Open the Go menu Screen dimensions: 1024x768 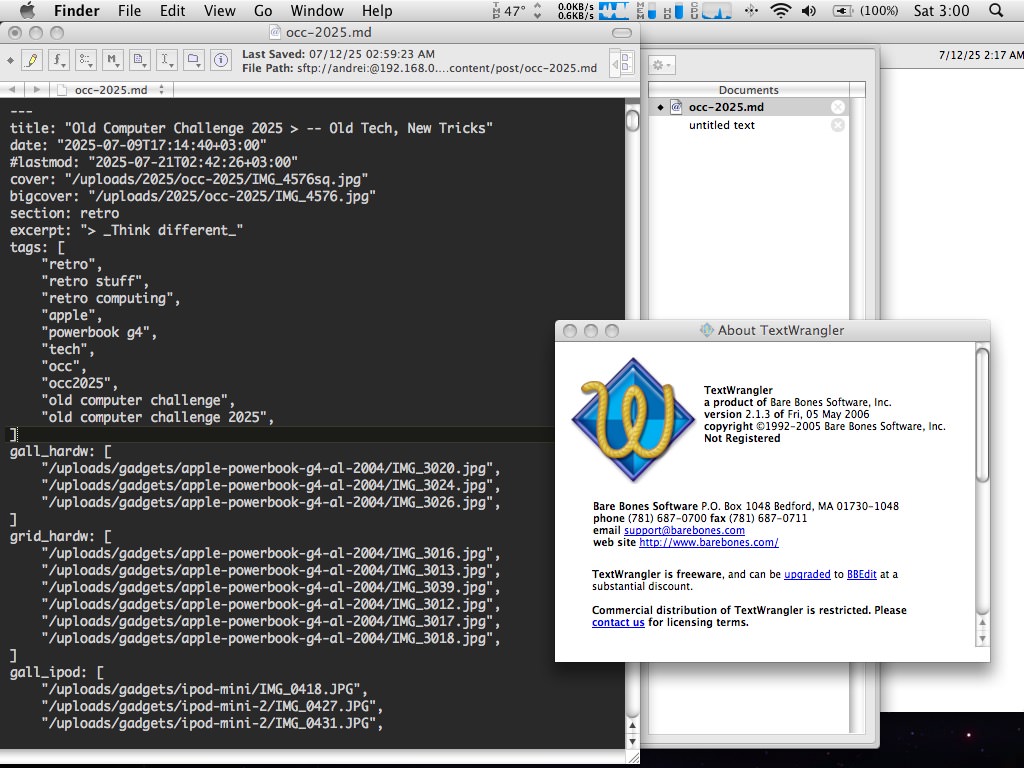pos(263,10)
